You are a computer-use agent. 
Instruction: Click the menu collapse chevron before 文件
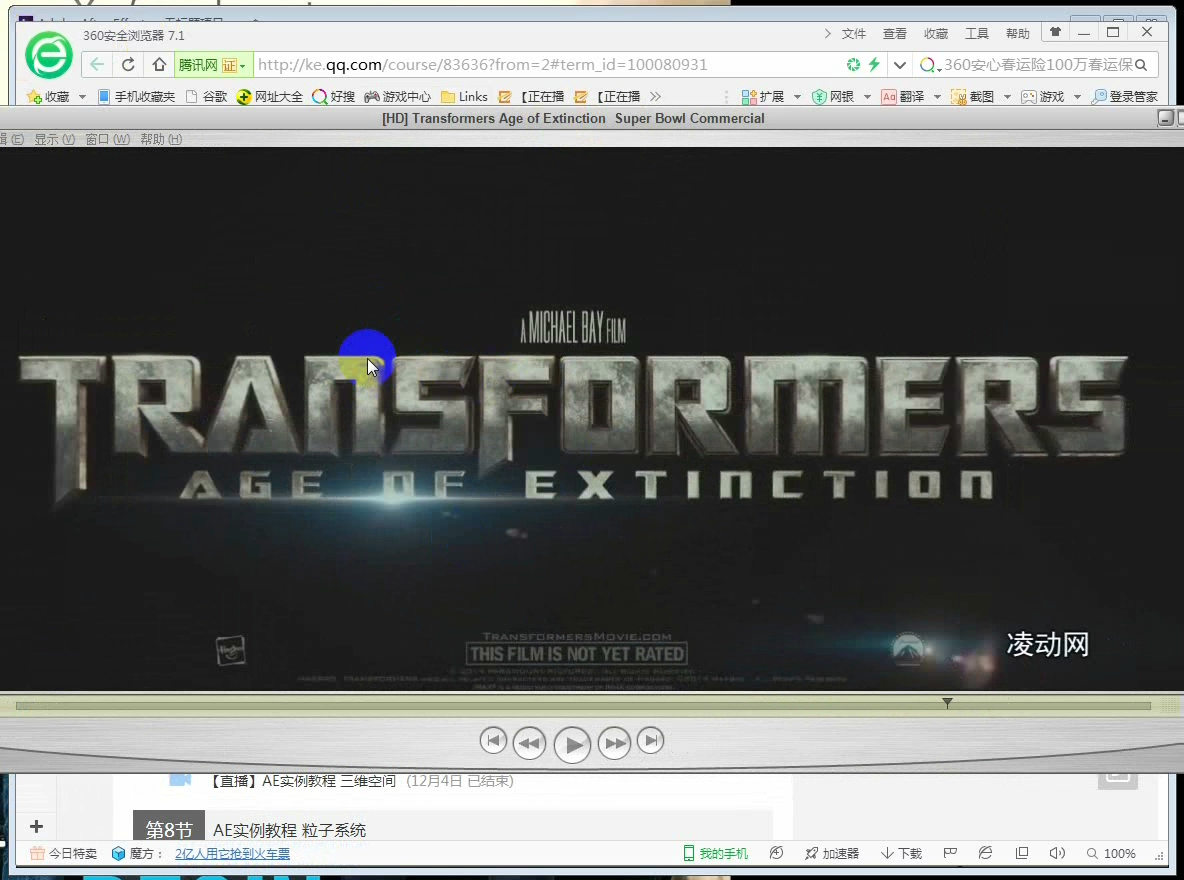click(828, 34)
